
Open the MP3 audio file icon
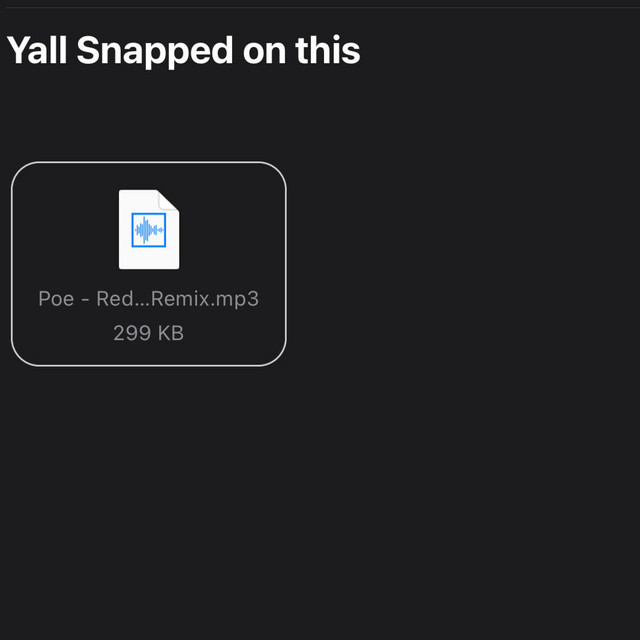click(x=149, y=229)
